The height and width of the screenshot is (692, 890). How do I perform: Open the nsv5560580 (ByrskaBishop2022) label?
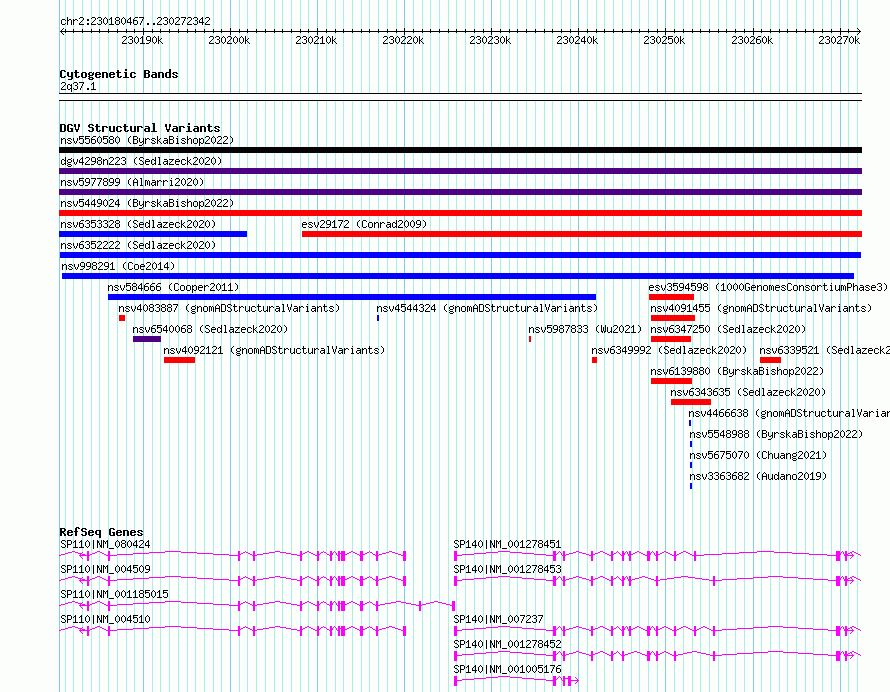[147, 140]
